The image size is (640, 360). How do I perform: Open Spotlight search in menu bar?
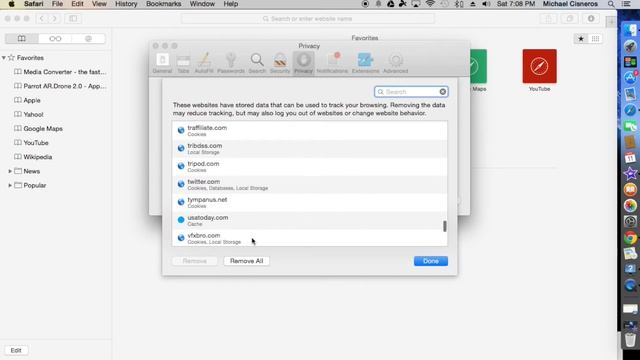611,4
